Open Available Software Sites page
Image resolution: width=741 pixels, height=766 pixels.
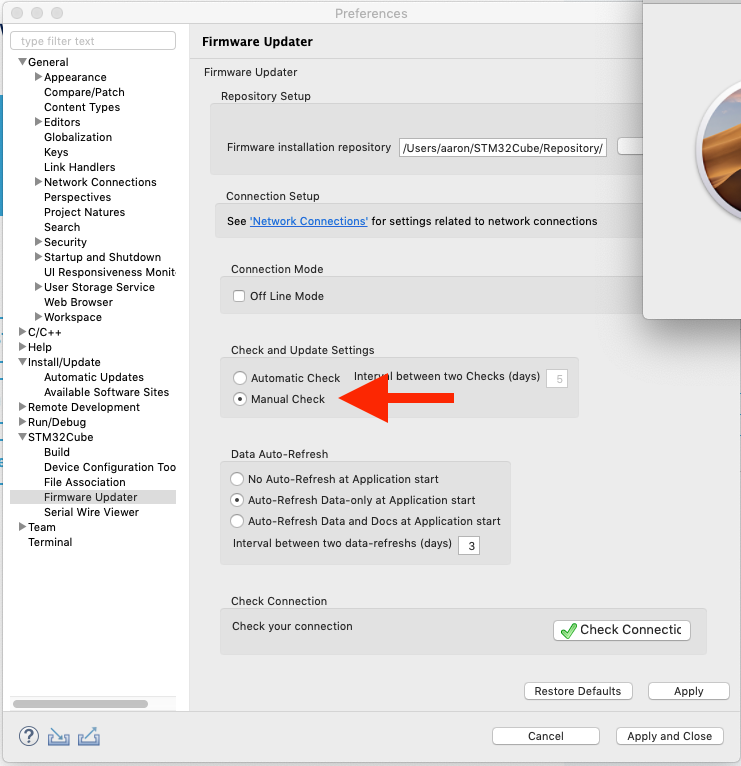click(x=106, y=392)
